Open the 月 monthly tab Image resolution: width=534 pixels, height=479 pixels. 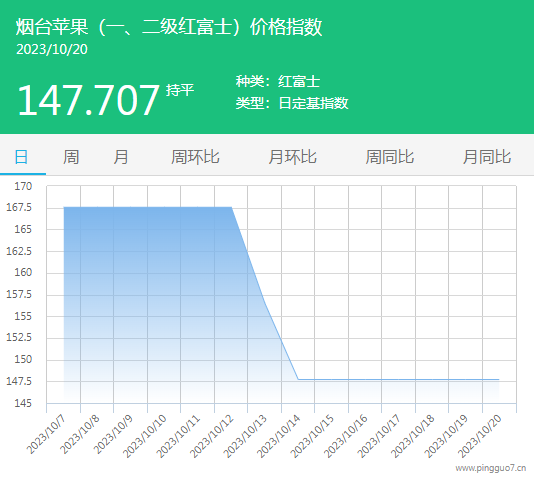click(x=121, y=157)
